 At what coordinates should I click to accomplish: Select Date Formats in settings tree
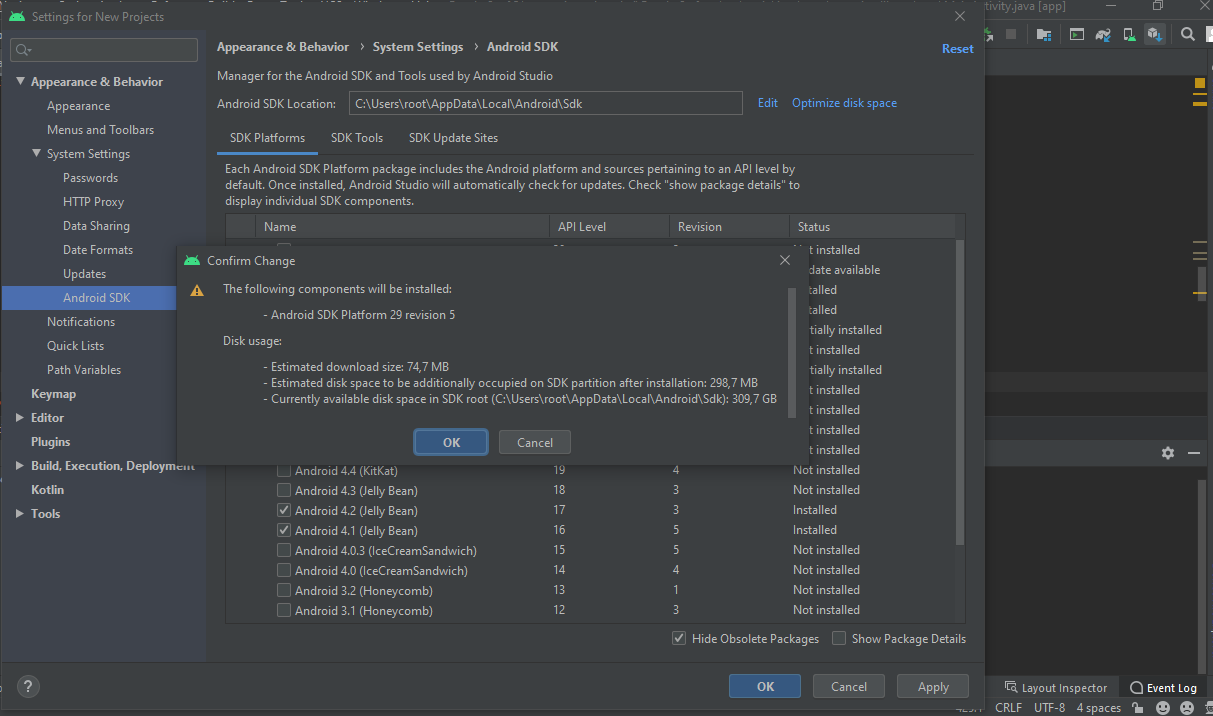(x=98, y=250)
